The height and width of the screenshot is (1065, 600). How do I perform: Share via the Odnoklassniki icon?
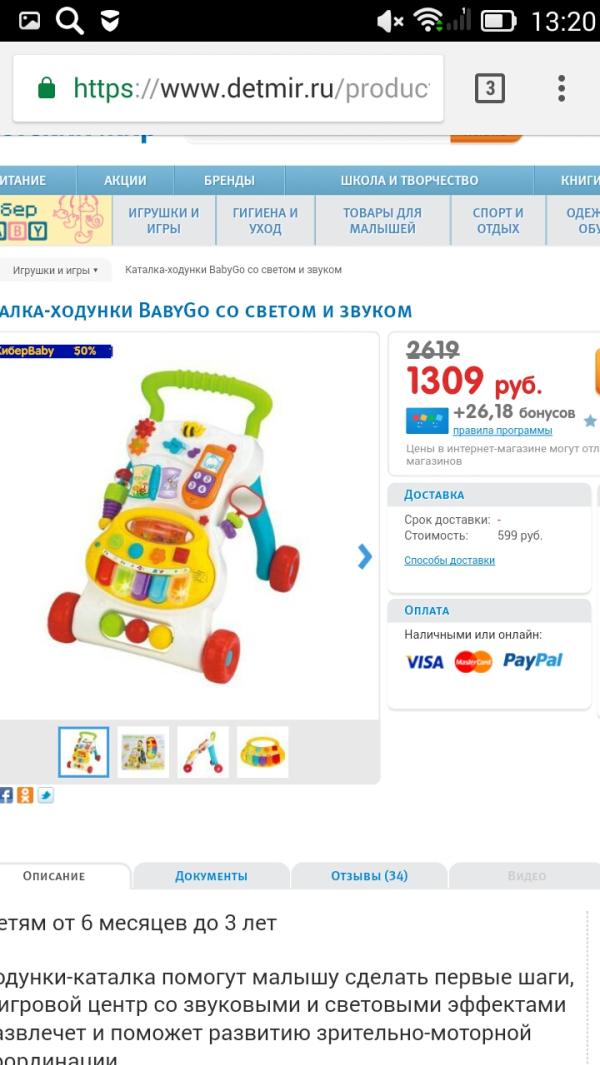click(x=25, y=795)
